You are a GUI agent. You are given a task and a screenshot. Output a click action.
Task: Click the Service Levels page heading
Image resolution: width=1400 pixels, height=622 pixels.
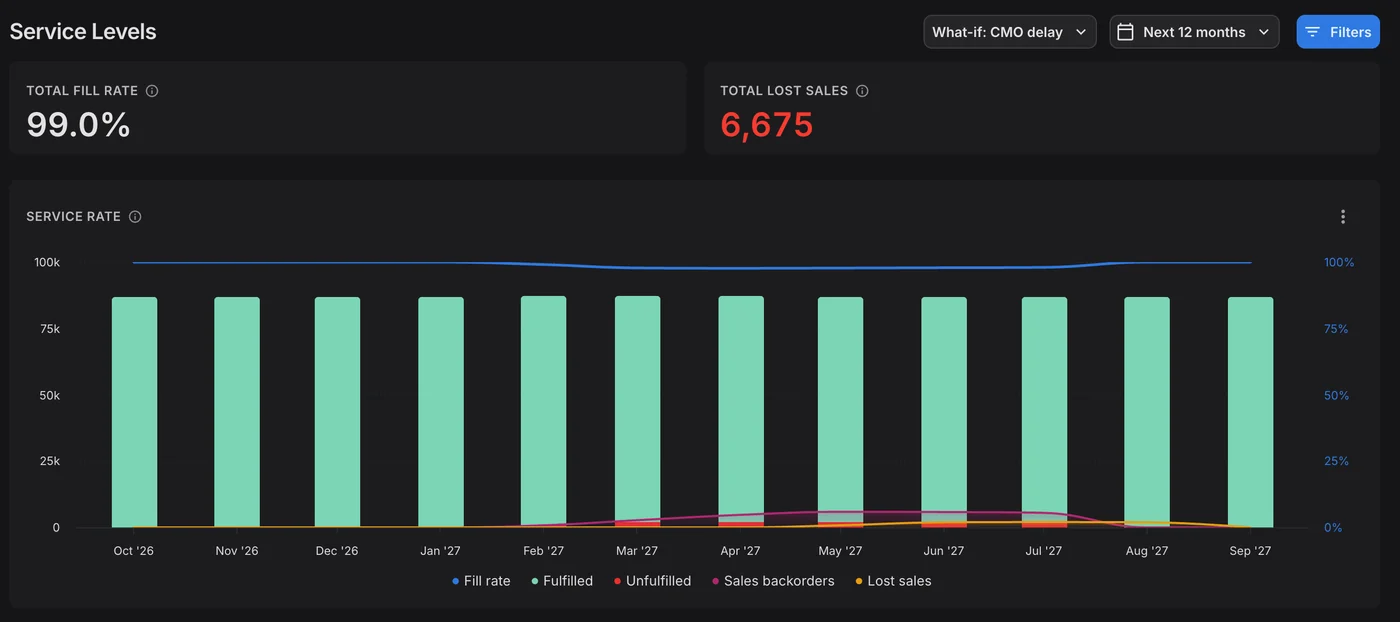click(x=83, y=32)
